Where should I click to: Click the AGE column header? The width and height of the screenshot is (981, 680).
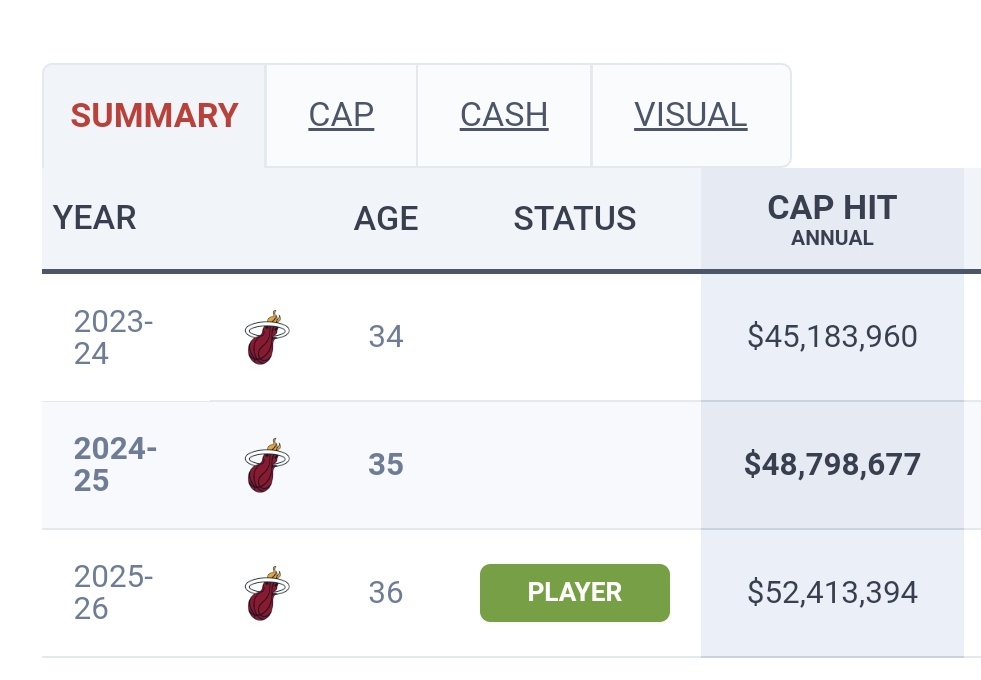(x=386, y=218)
